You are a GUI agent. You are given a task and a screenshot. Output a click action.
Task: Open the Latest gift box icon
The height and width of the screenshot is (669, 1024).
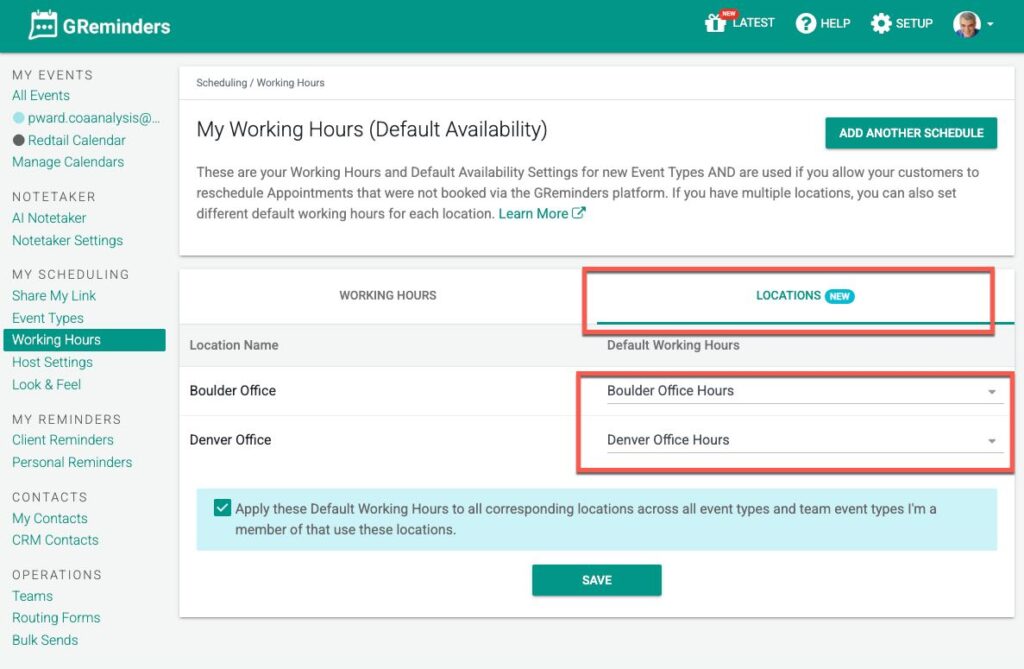click(715, 24)
